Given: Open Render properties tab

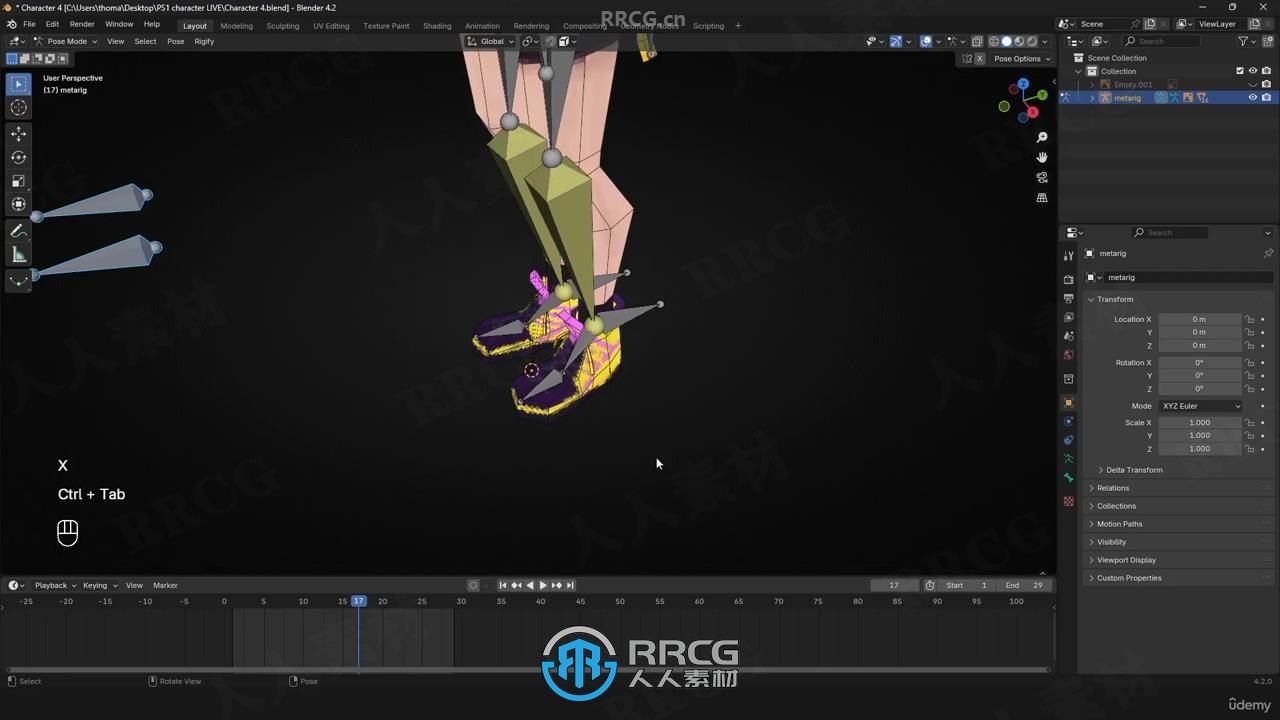Looking at the screenshot, I should pyautogui.click(x=1068, y=279).
